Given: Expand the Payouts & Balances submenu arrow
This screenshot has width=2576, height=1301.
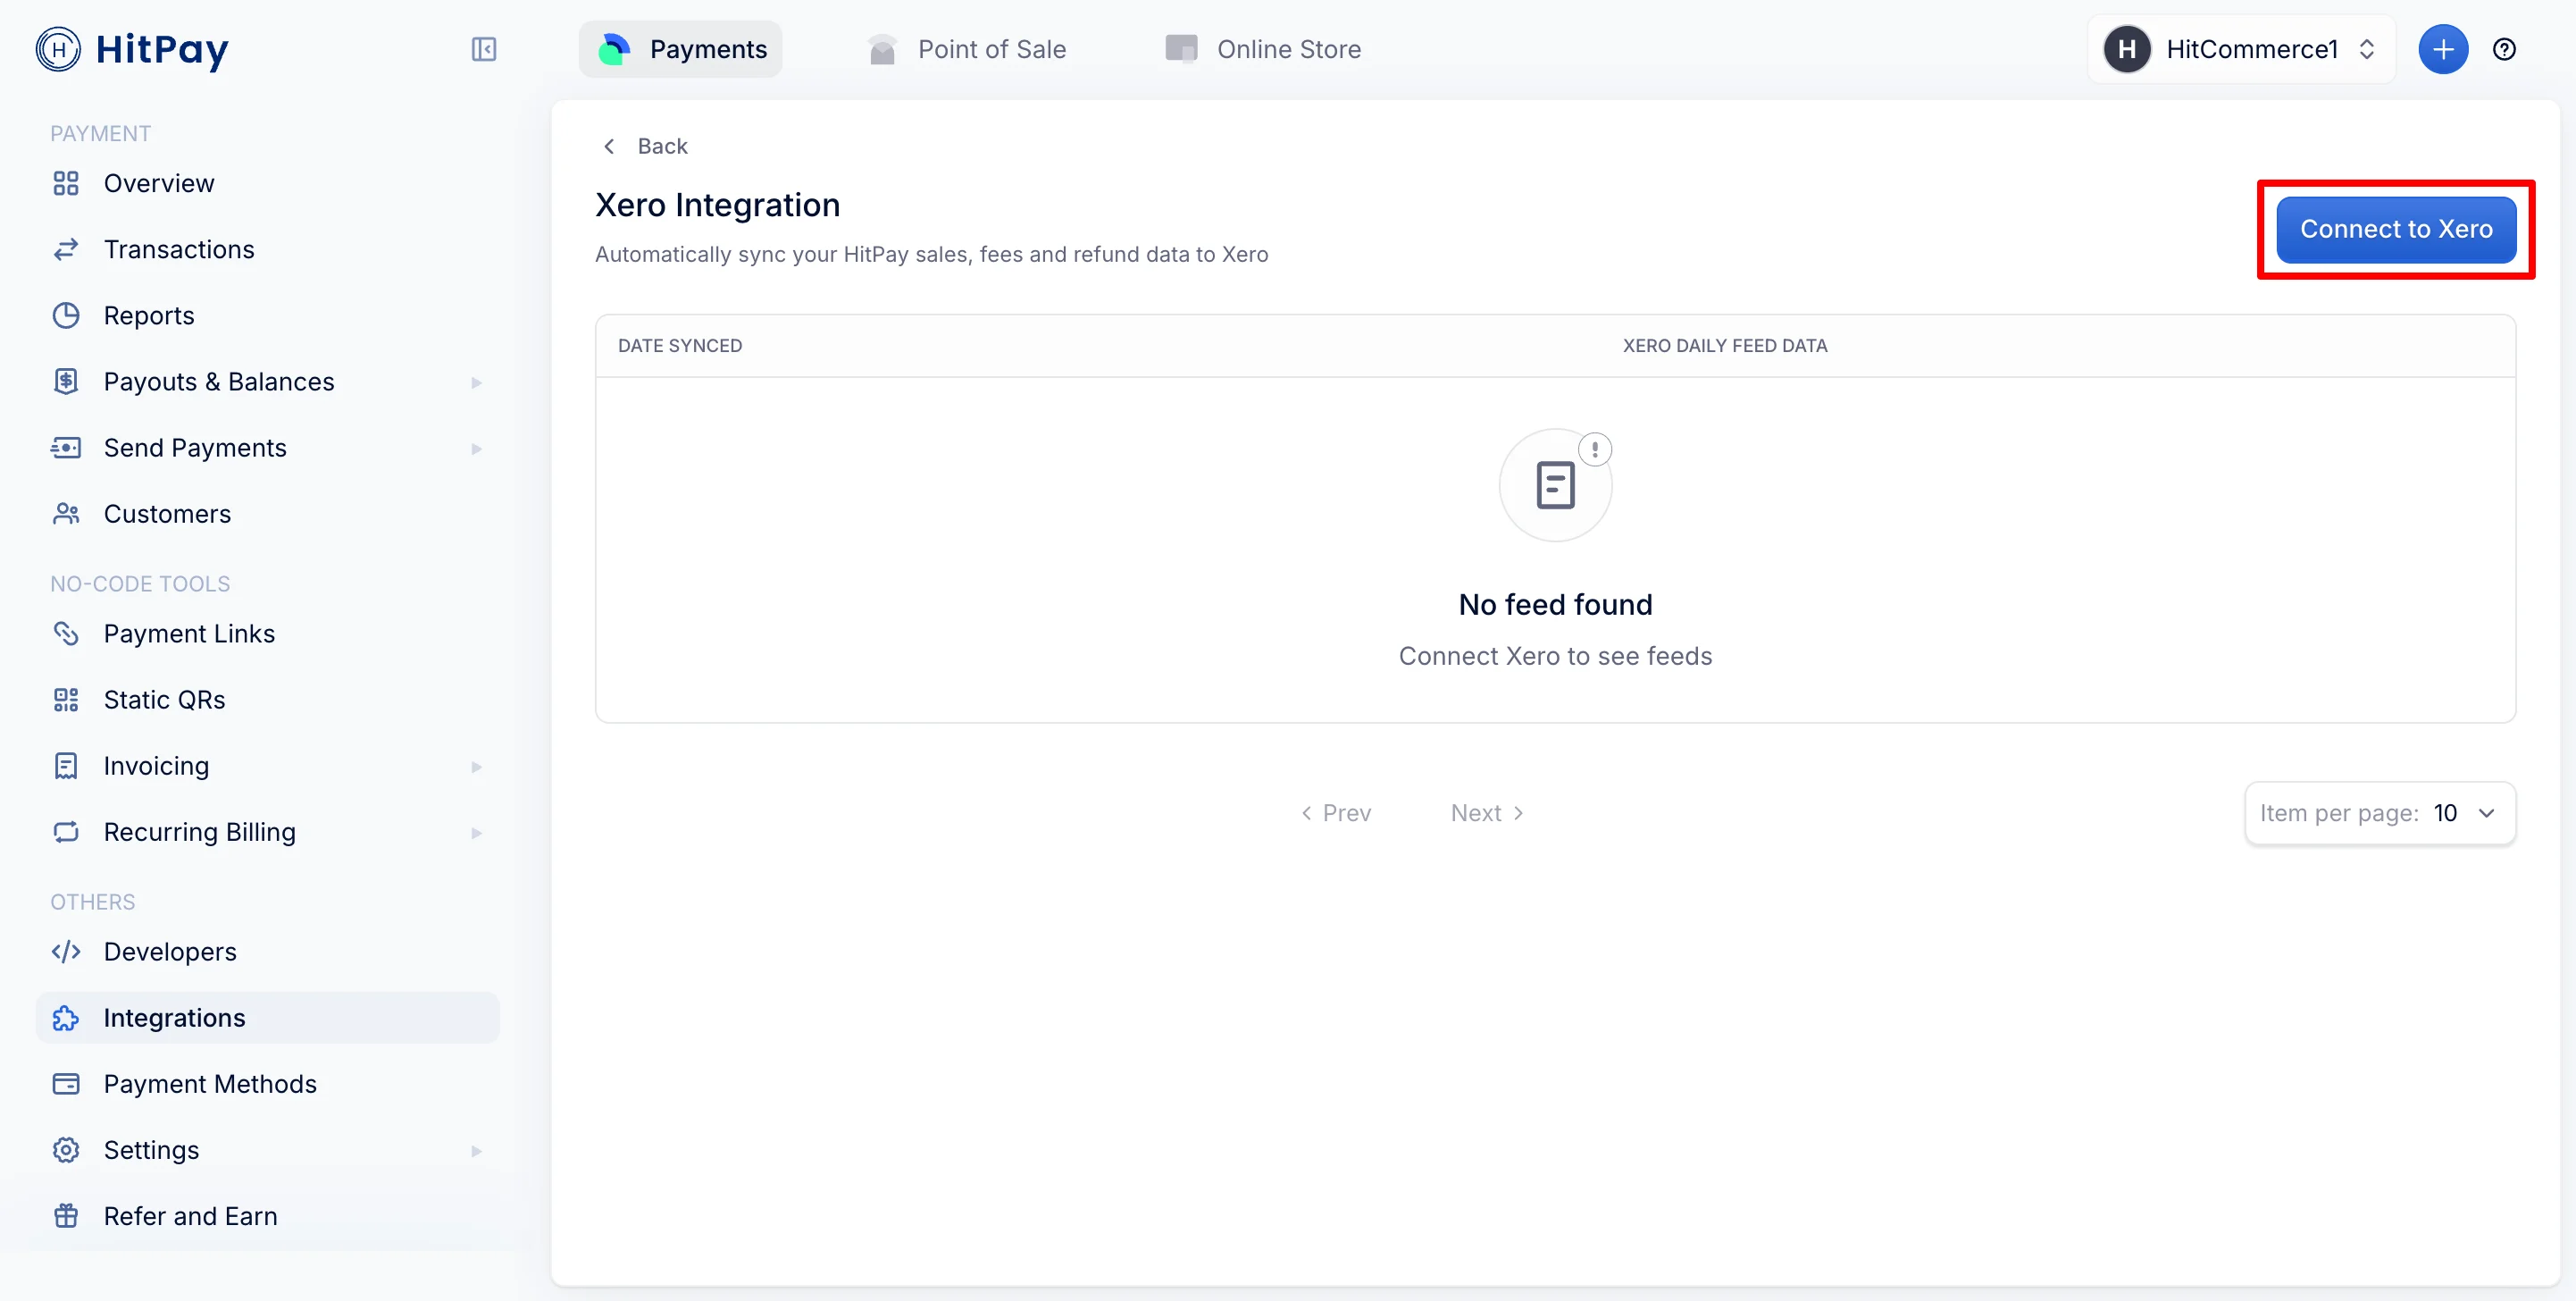Looking at the screenshot, I should 476,382.
